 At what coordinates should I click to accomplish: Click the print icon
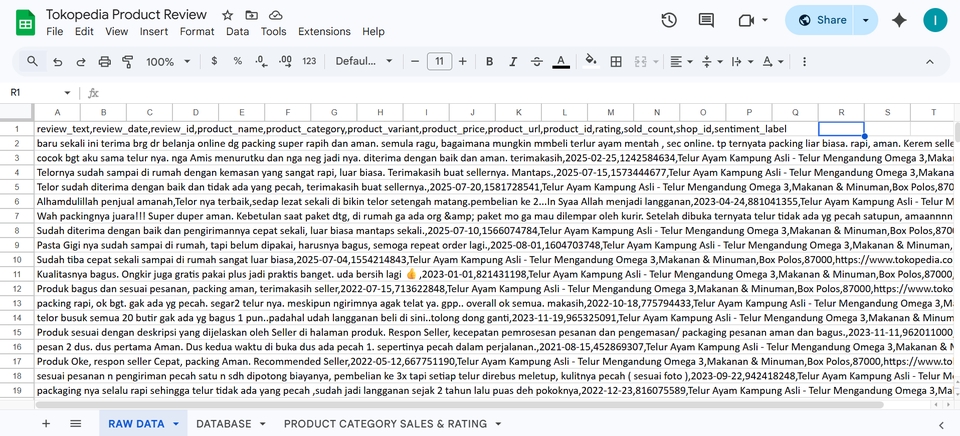[105, 61]
